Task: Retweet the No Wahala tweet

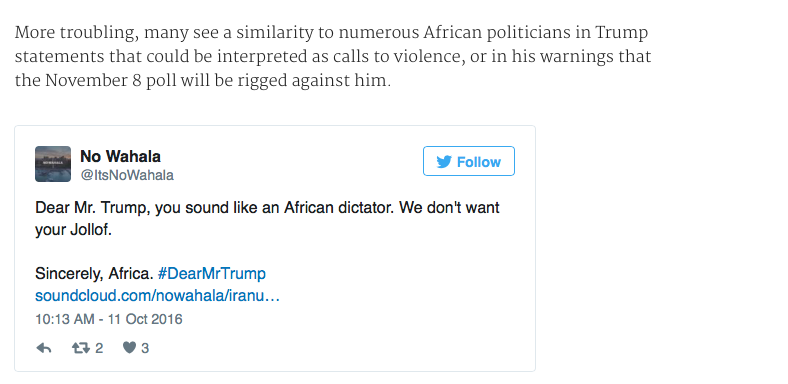Action: (80, 348)
